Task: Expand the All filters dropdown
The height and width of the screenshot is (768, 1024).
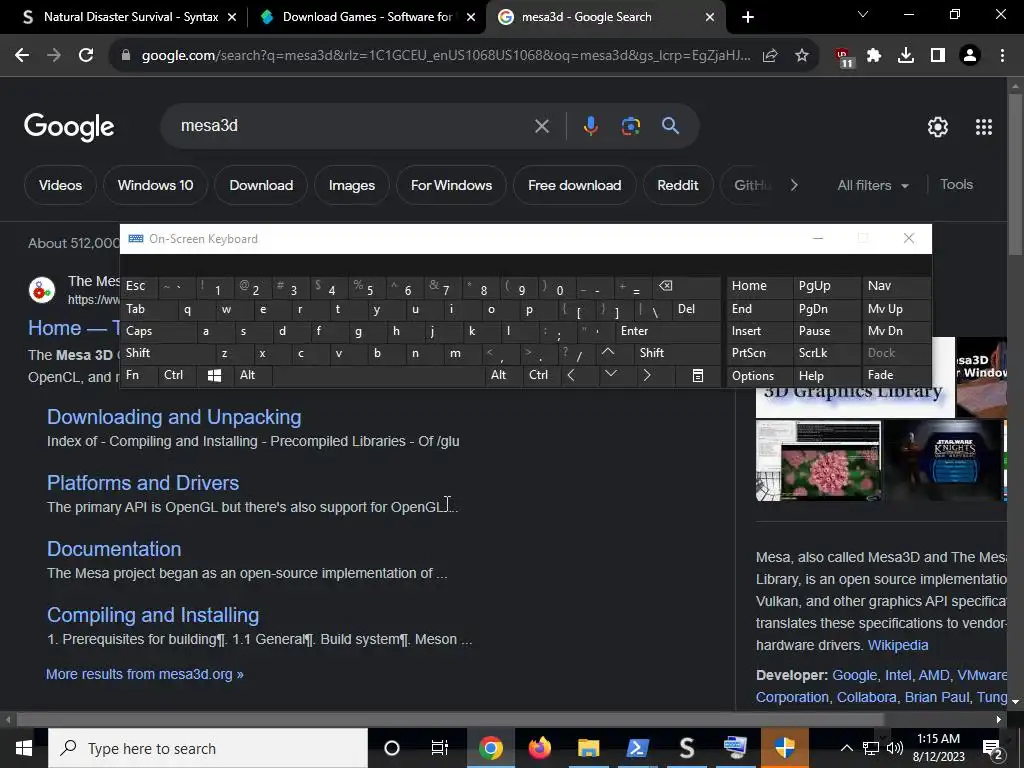Action: [x=873, y=185]
